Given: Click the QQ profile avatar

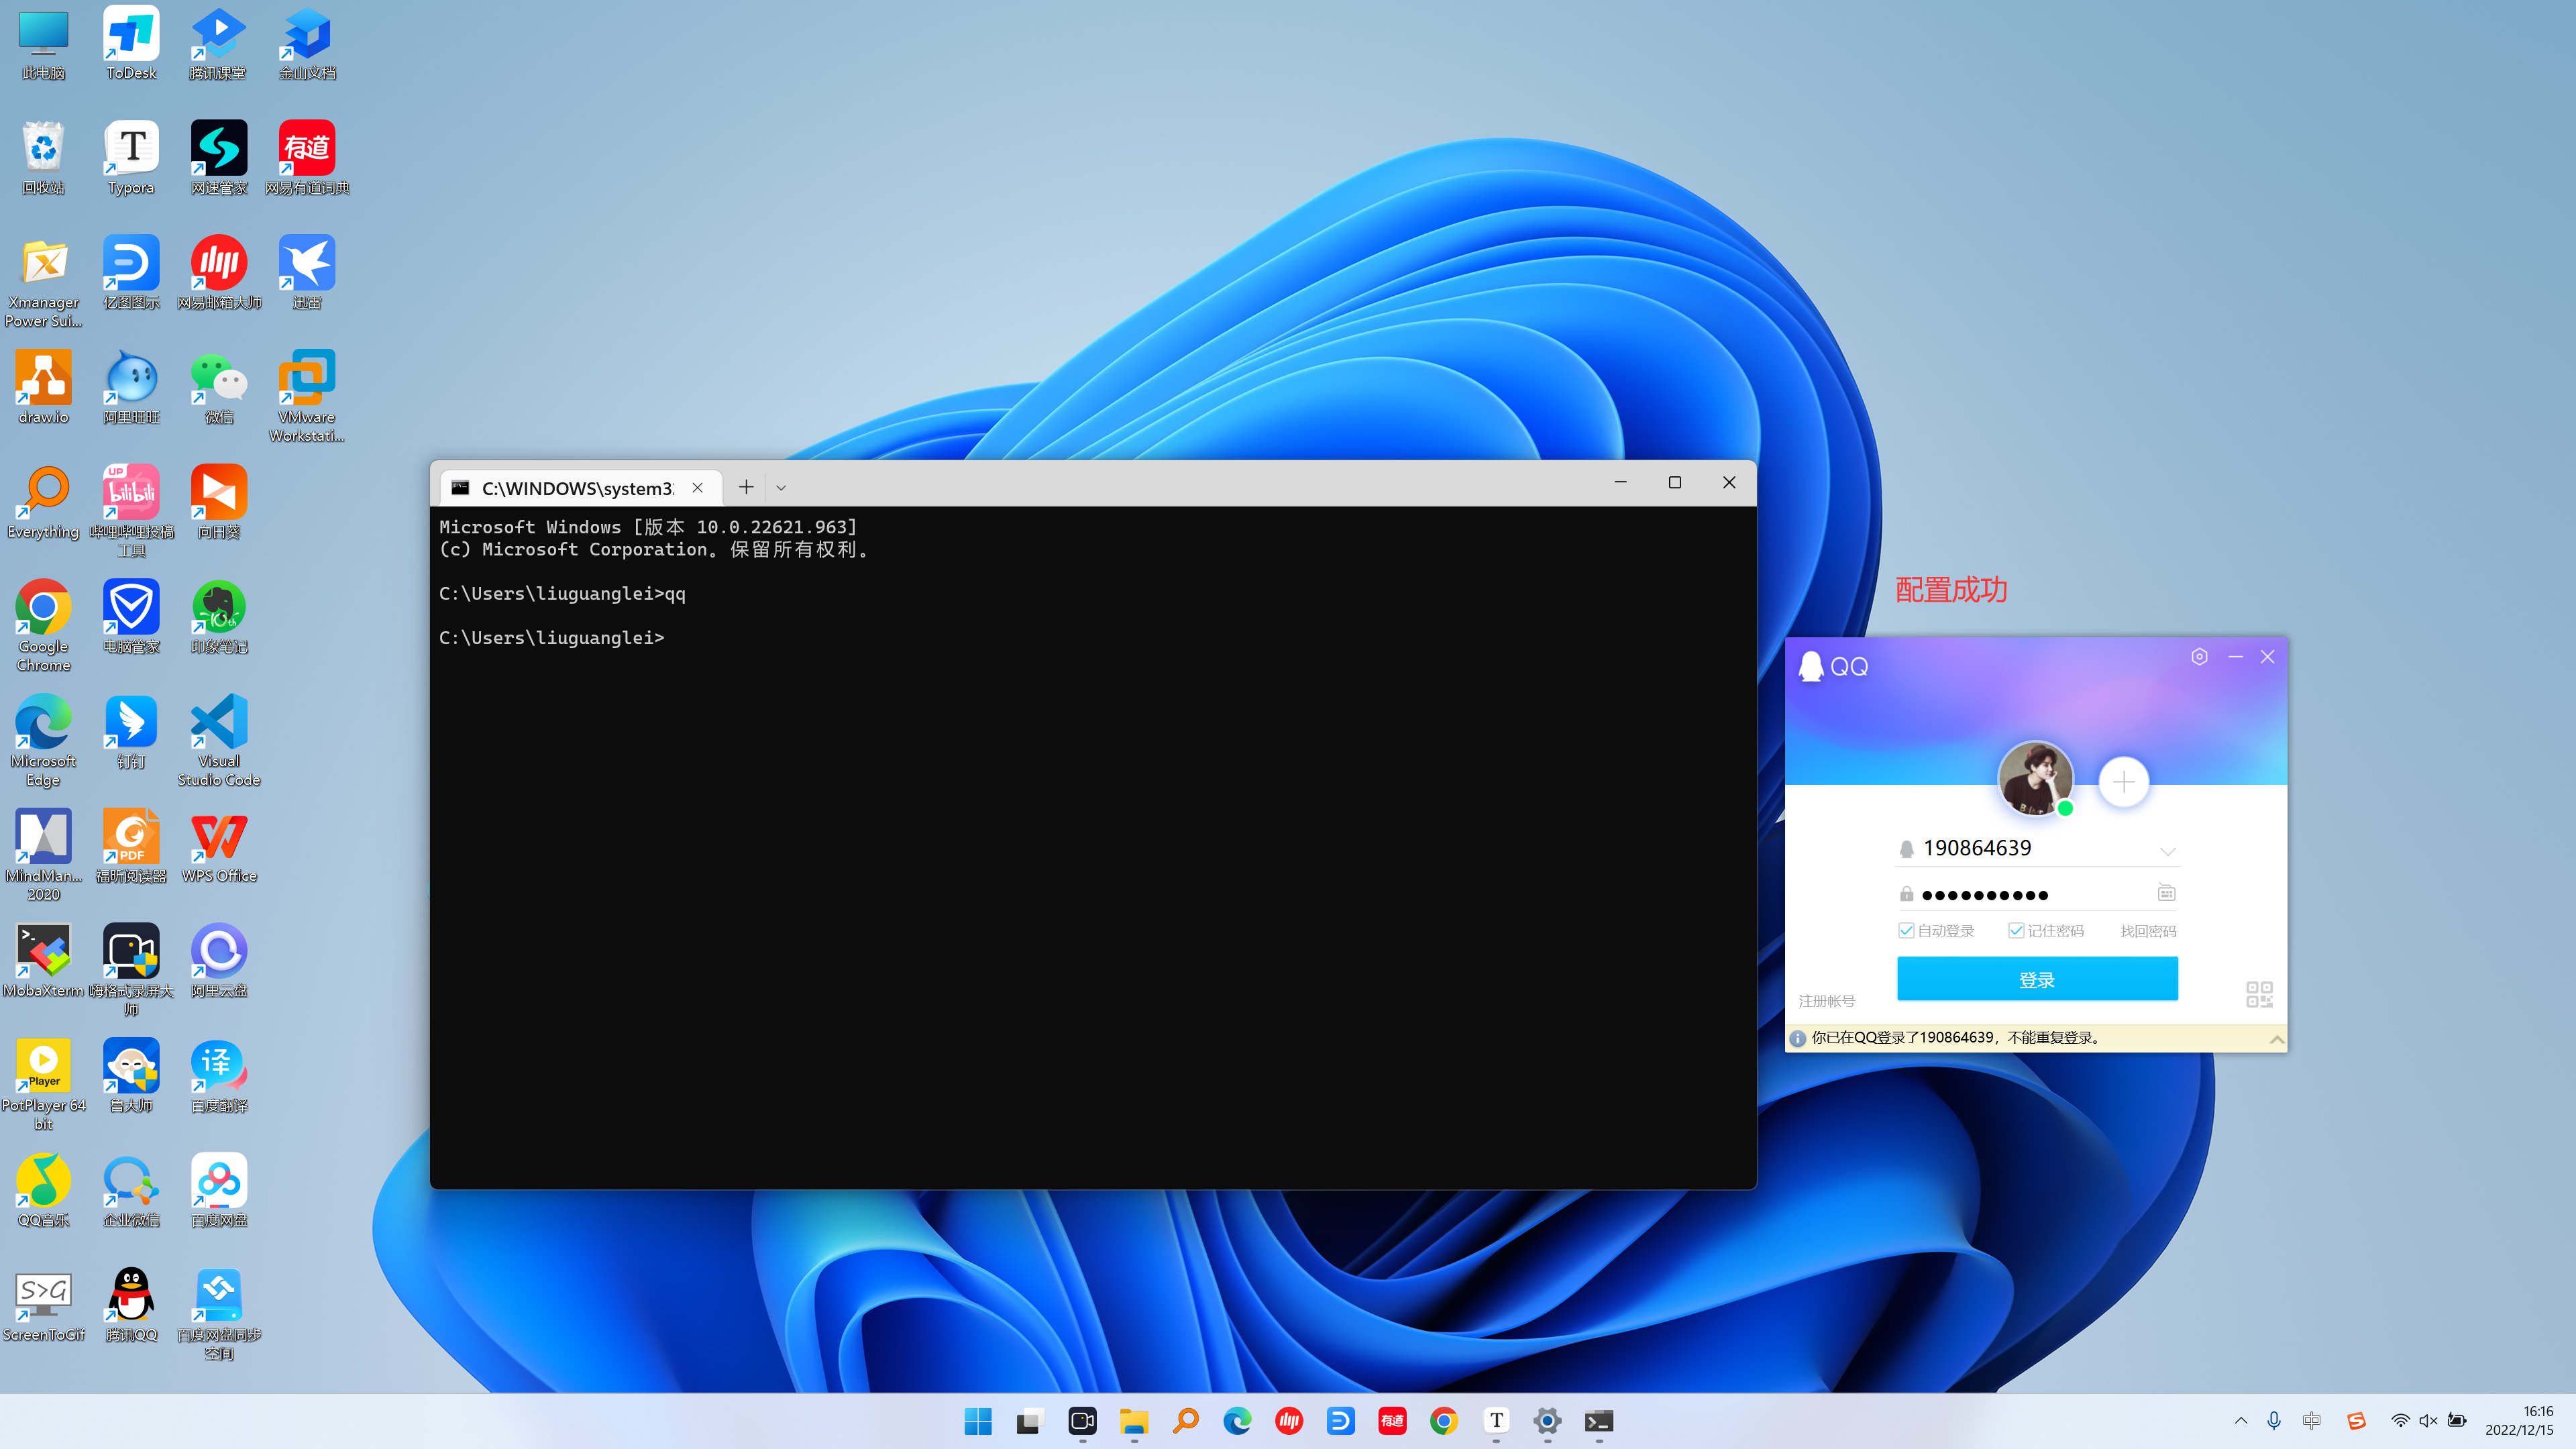Looking at the screenshot, I should tap(2035, 779).
